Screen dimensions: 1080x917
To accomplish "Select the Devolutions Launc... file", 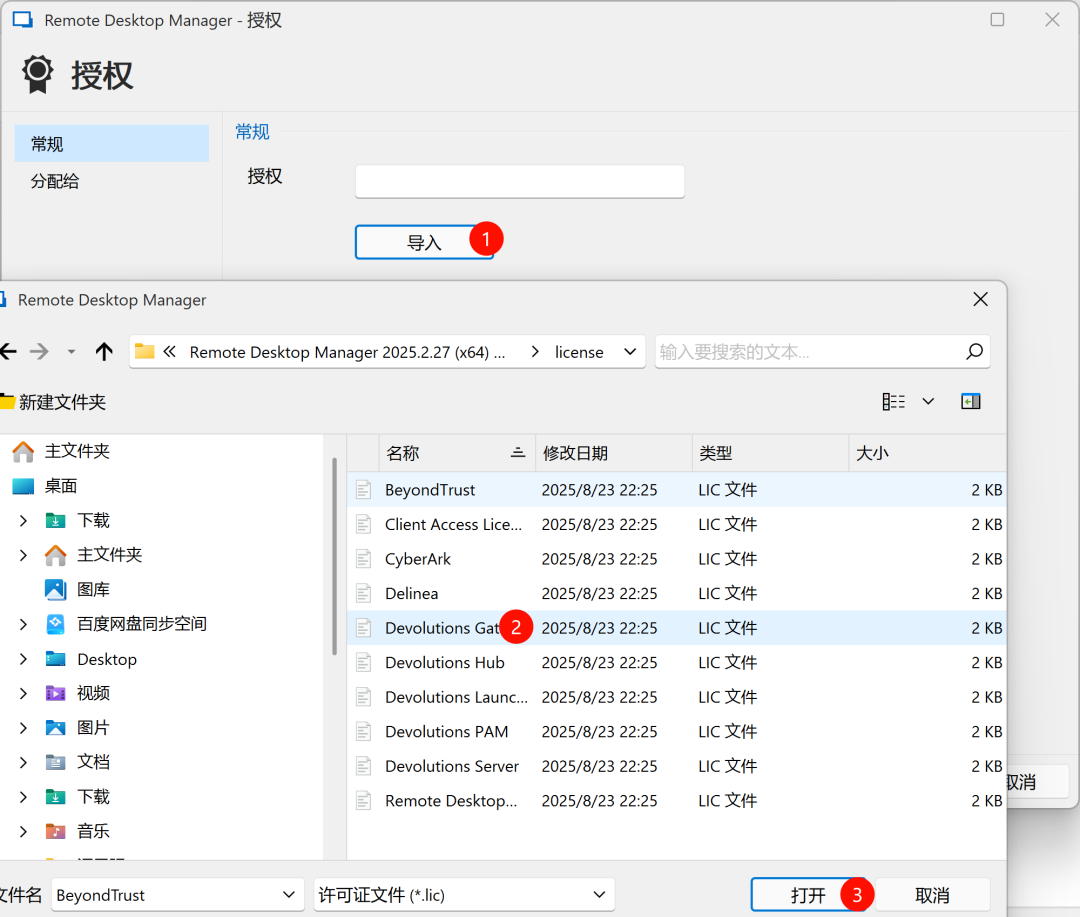I will [676, 697].
